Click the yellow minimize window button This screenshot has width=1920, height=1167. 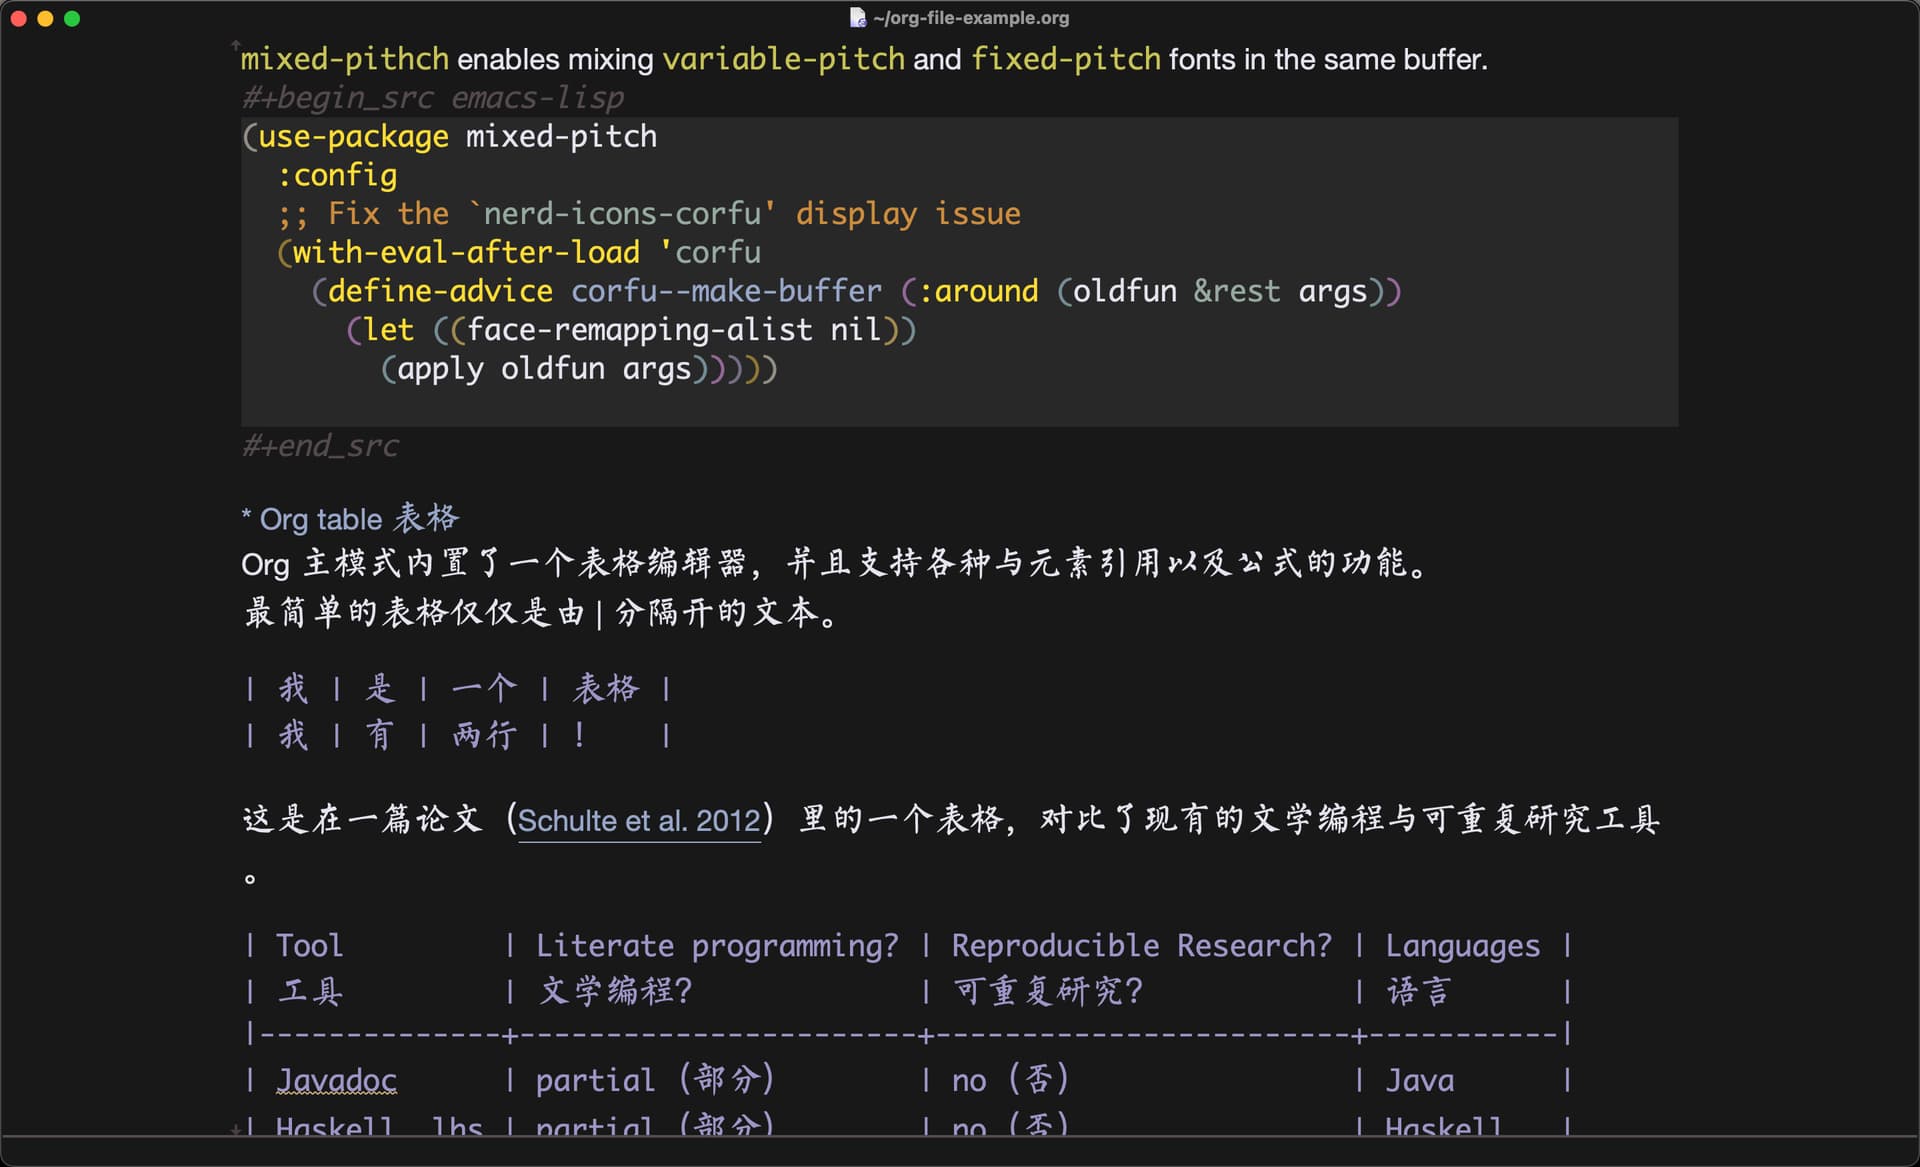pos(45,18)
